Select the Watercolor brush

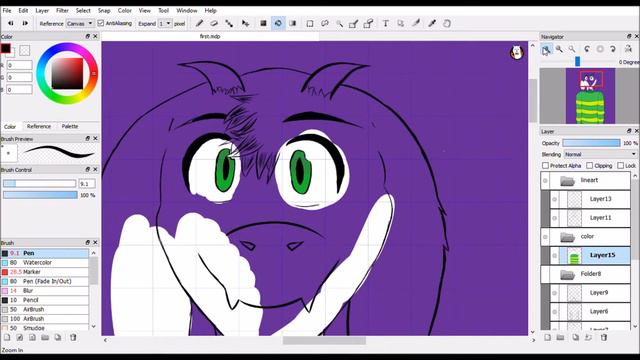44,262
